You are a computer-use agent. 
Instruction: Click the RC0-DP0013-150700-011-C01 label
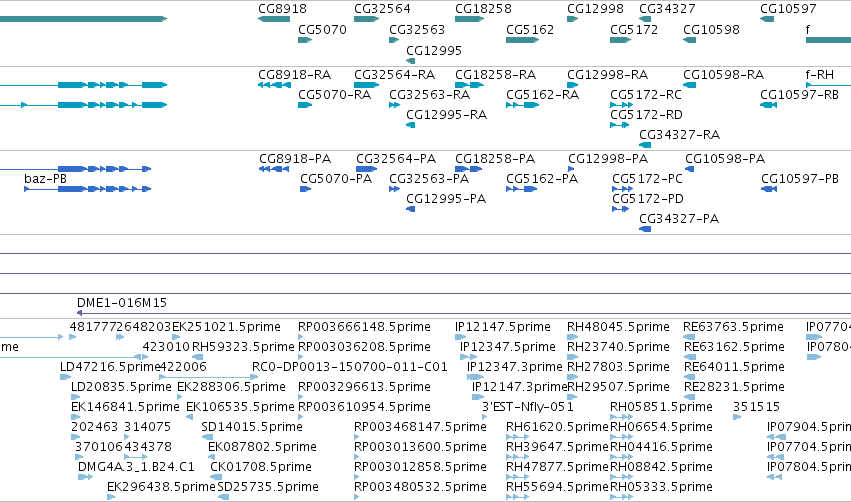[350, 366]
